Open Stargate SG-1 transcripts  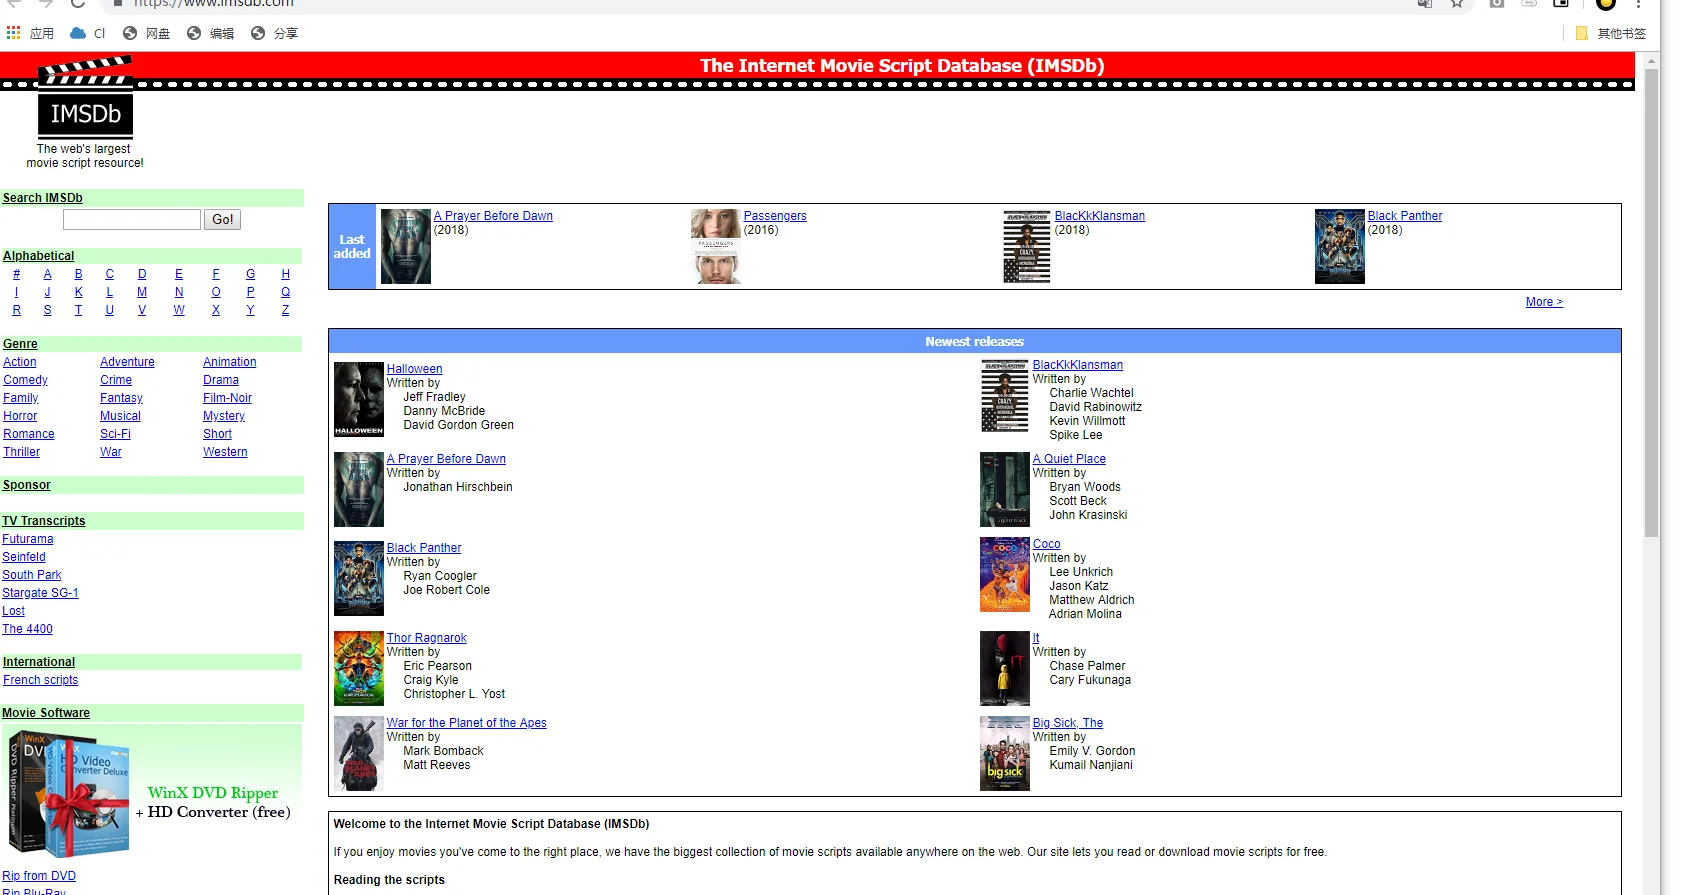tap(40, 593)
